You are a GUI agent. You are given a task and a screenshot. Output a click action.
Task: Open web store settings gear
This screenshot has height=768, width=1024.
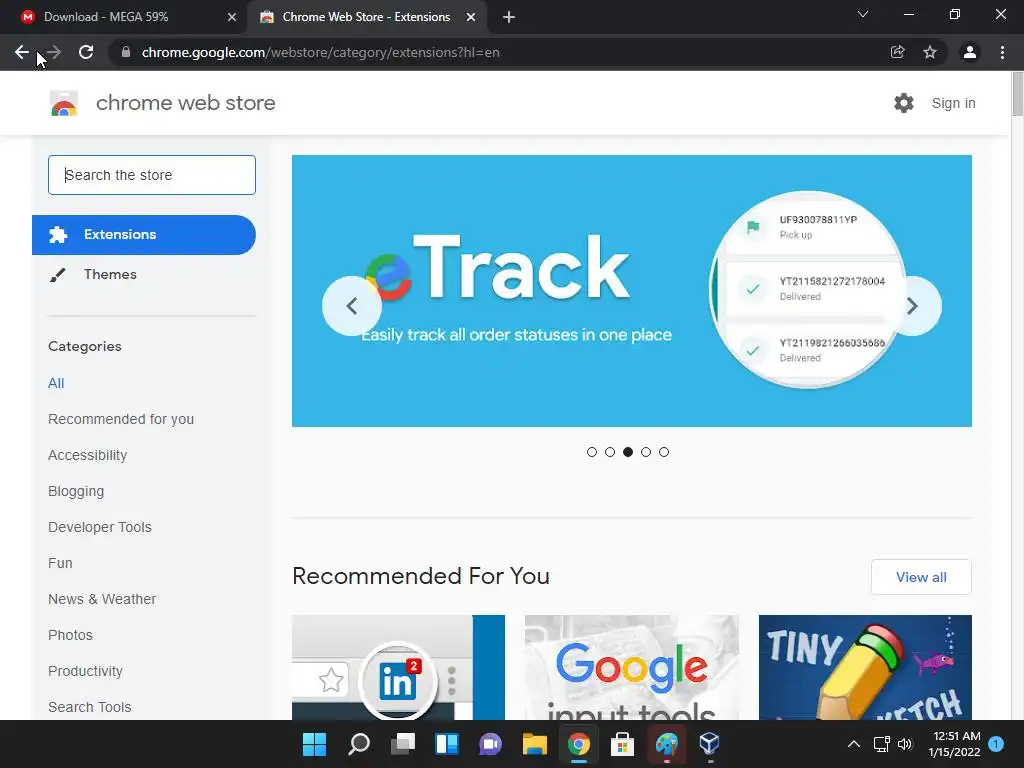904,103
